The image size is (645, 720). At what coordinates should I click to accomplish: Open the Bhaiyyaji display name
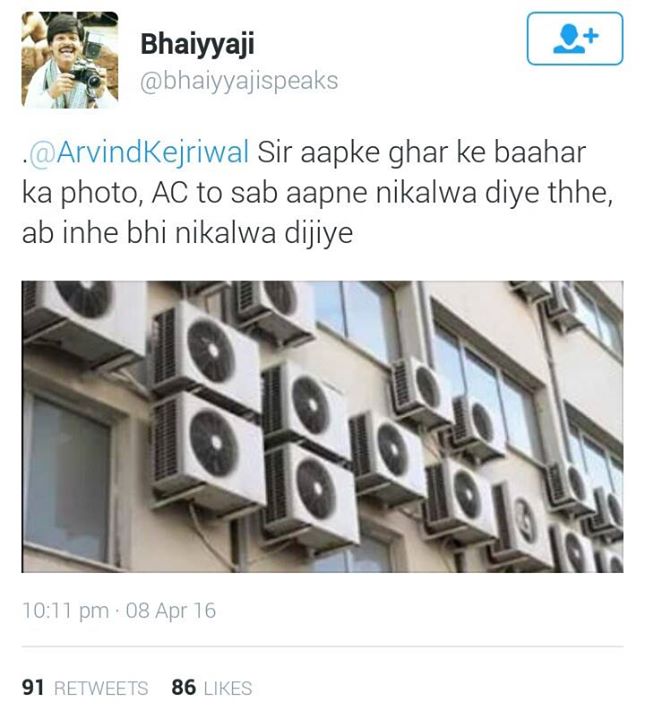coord(197,45)
